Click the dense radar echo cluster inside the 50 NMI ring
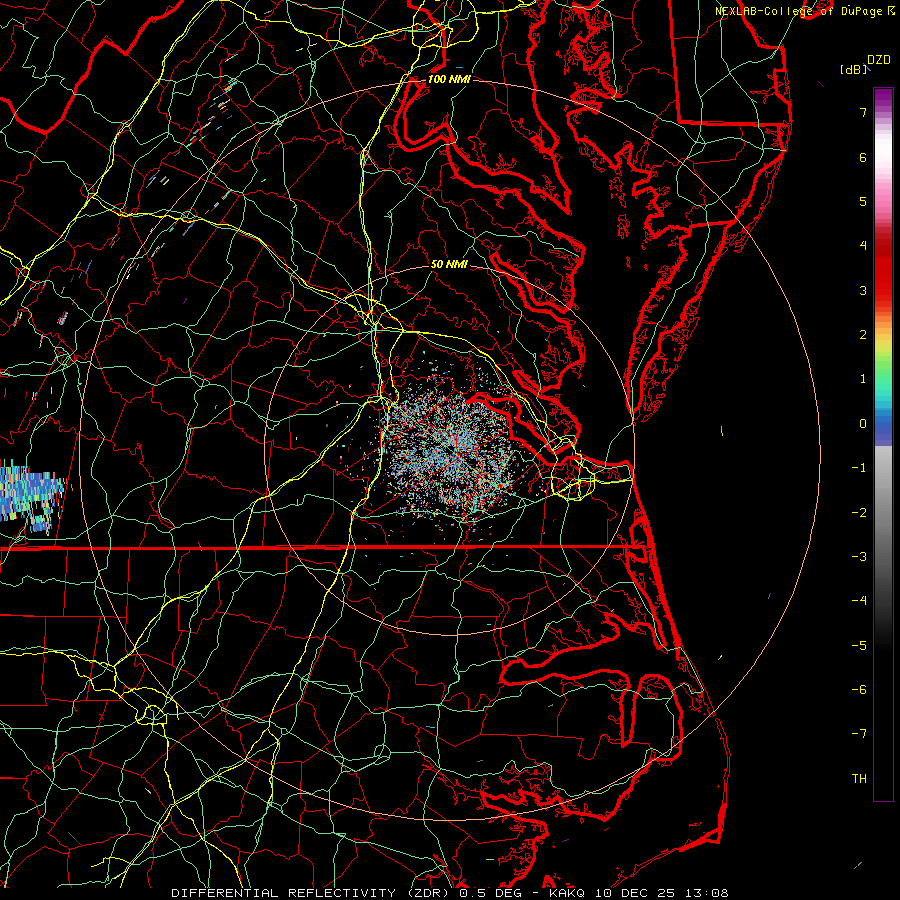 pyautogui.click(x=449, y=453)
